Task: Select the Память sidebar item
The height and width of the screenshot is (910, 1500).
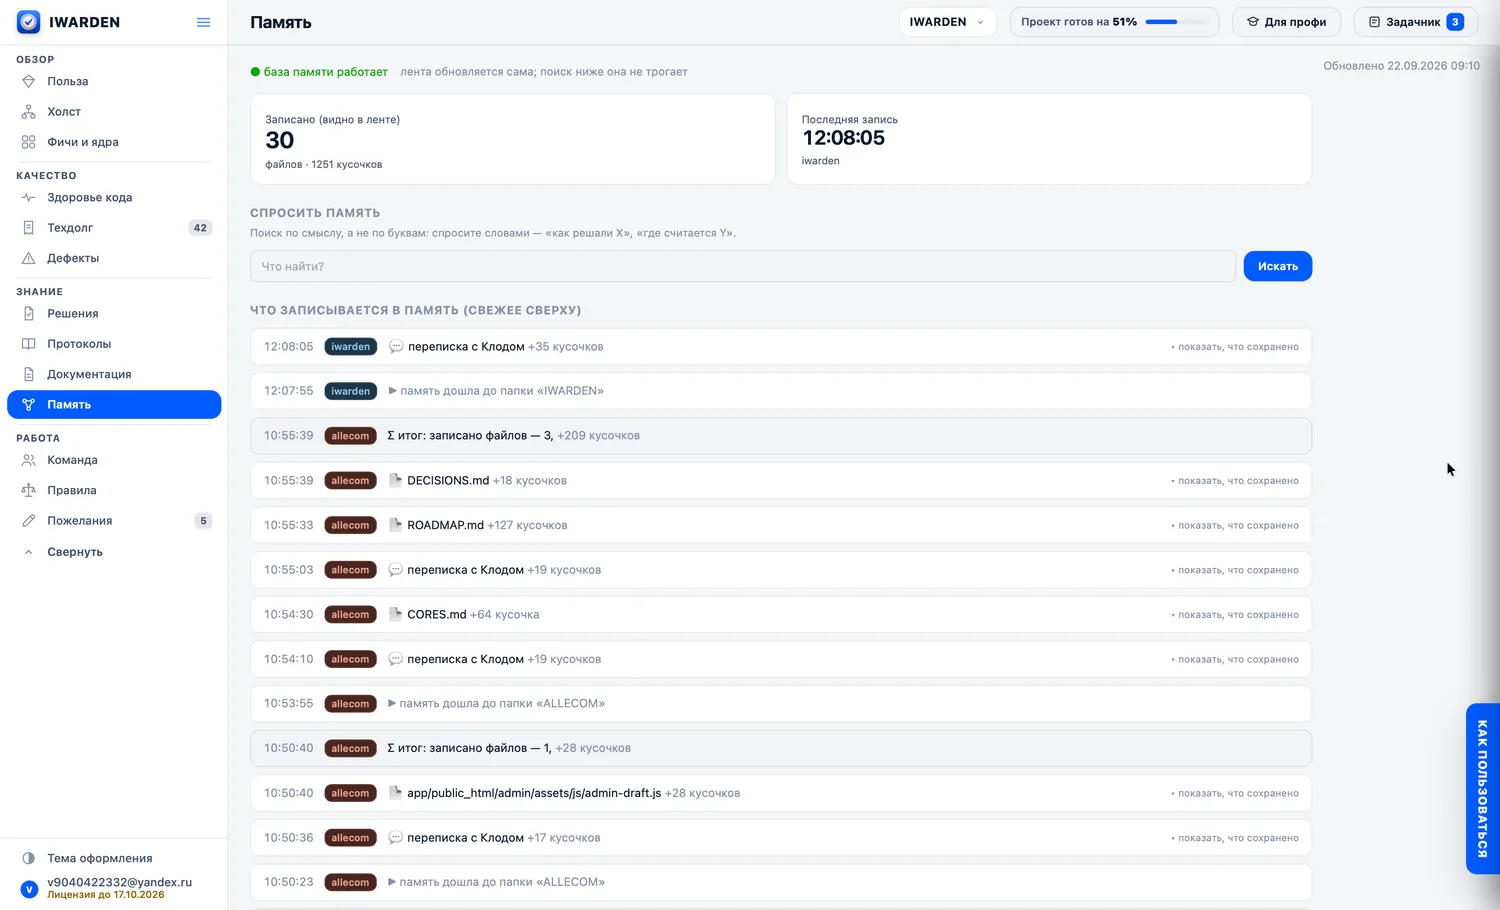Action: pyautogui.click(x=114, y=404)
